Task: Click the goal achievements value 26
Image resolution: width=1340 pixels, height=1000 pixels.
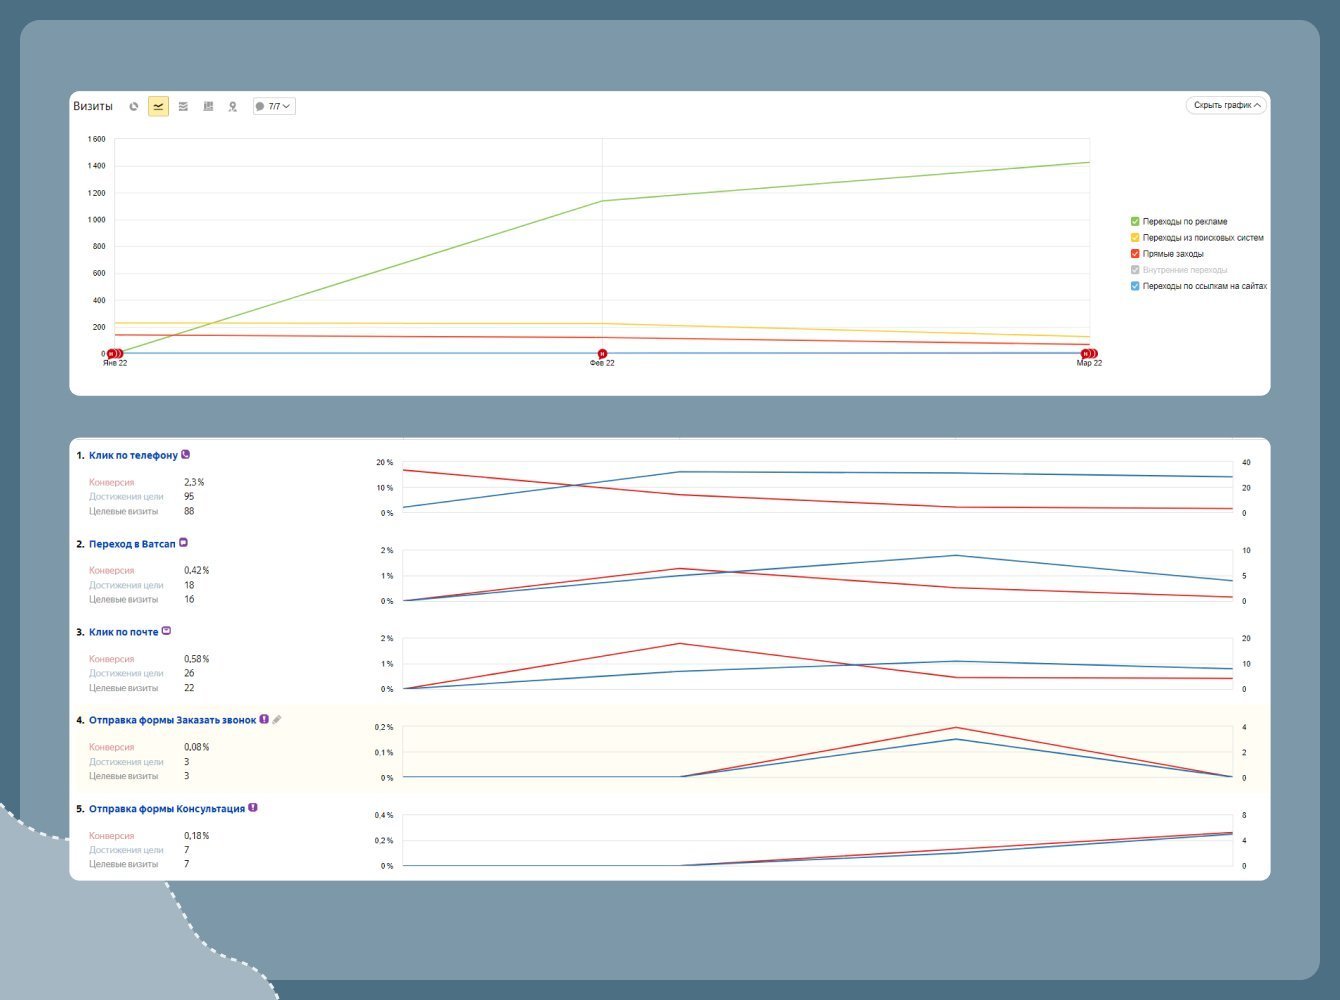Action: [x=189, y=673]
